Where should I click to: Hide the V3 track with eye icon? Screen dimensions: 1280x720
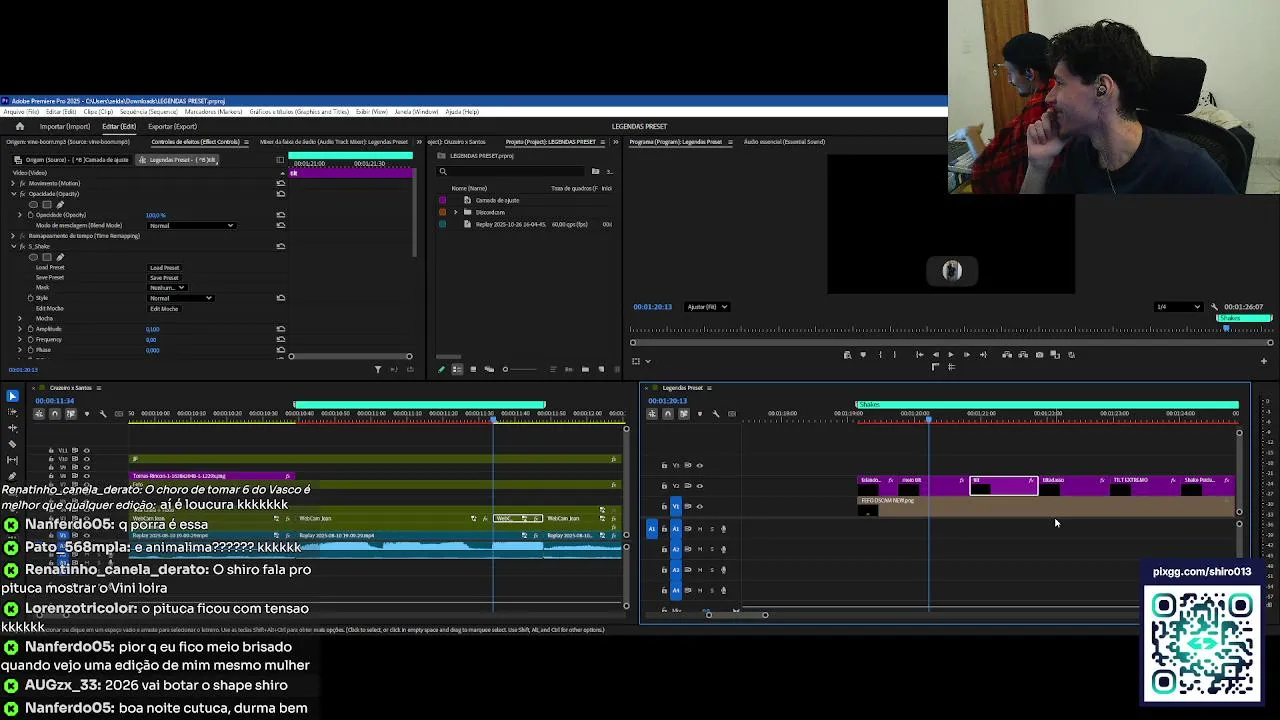(x=699, y=465)
